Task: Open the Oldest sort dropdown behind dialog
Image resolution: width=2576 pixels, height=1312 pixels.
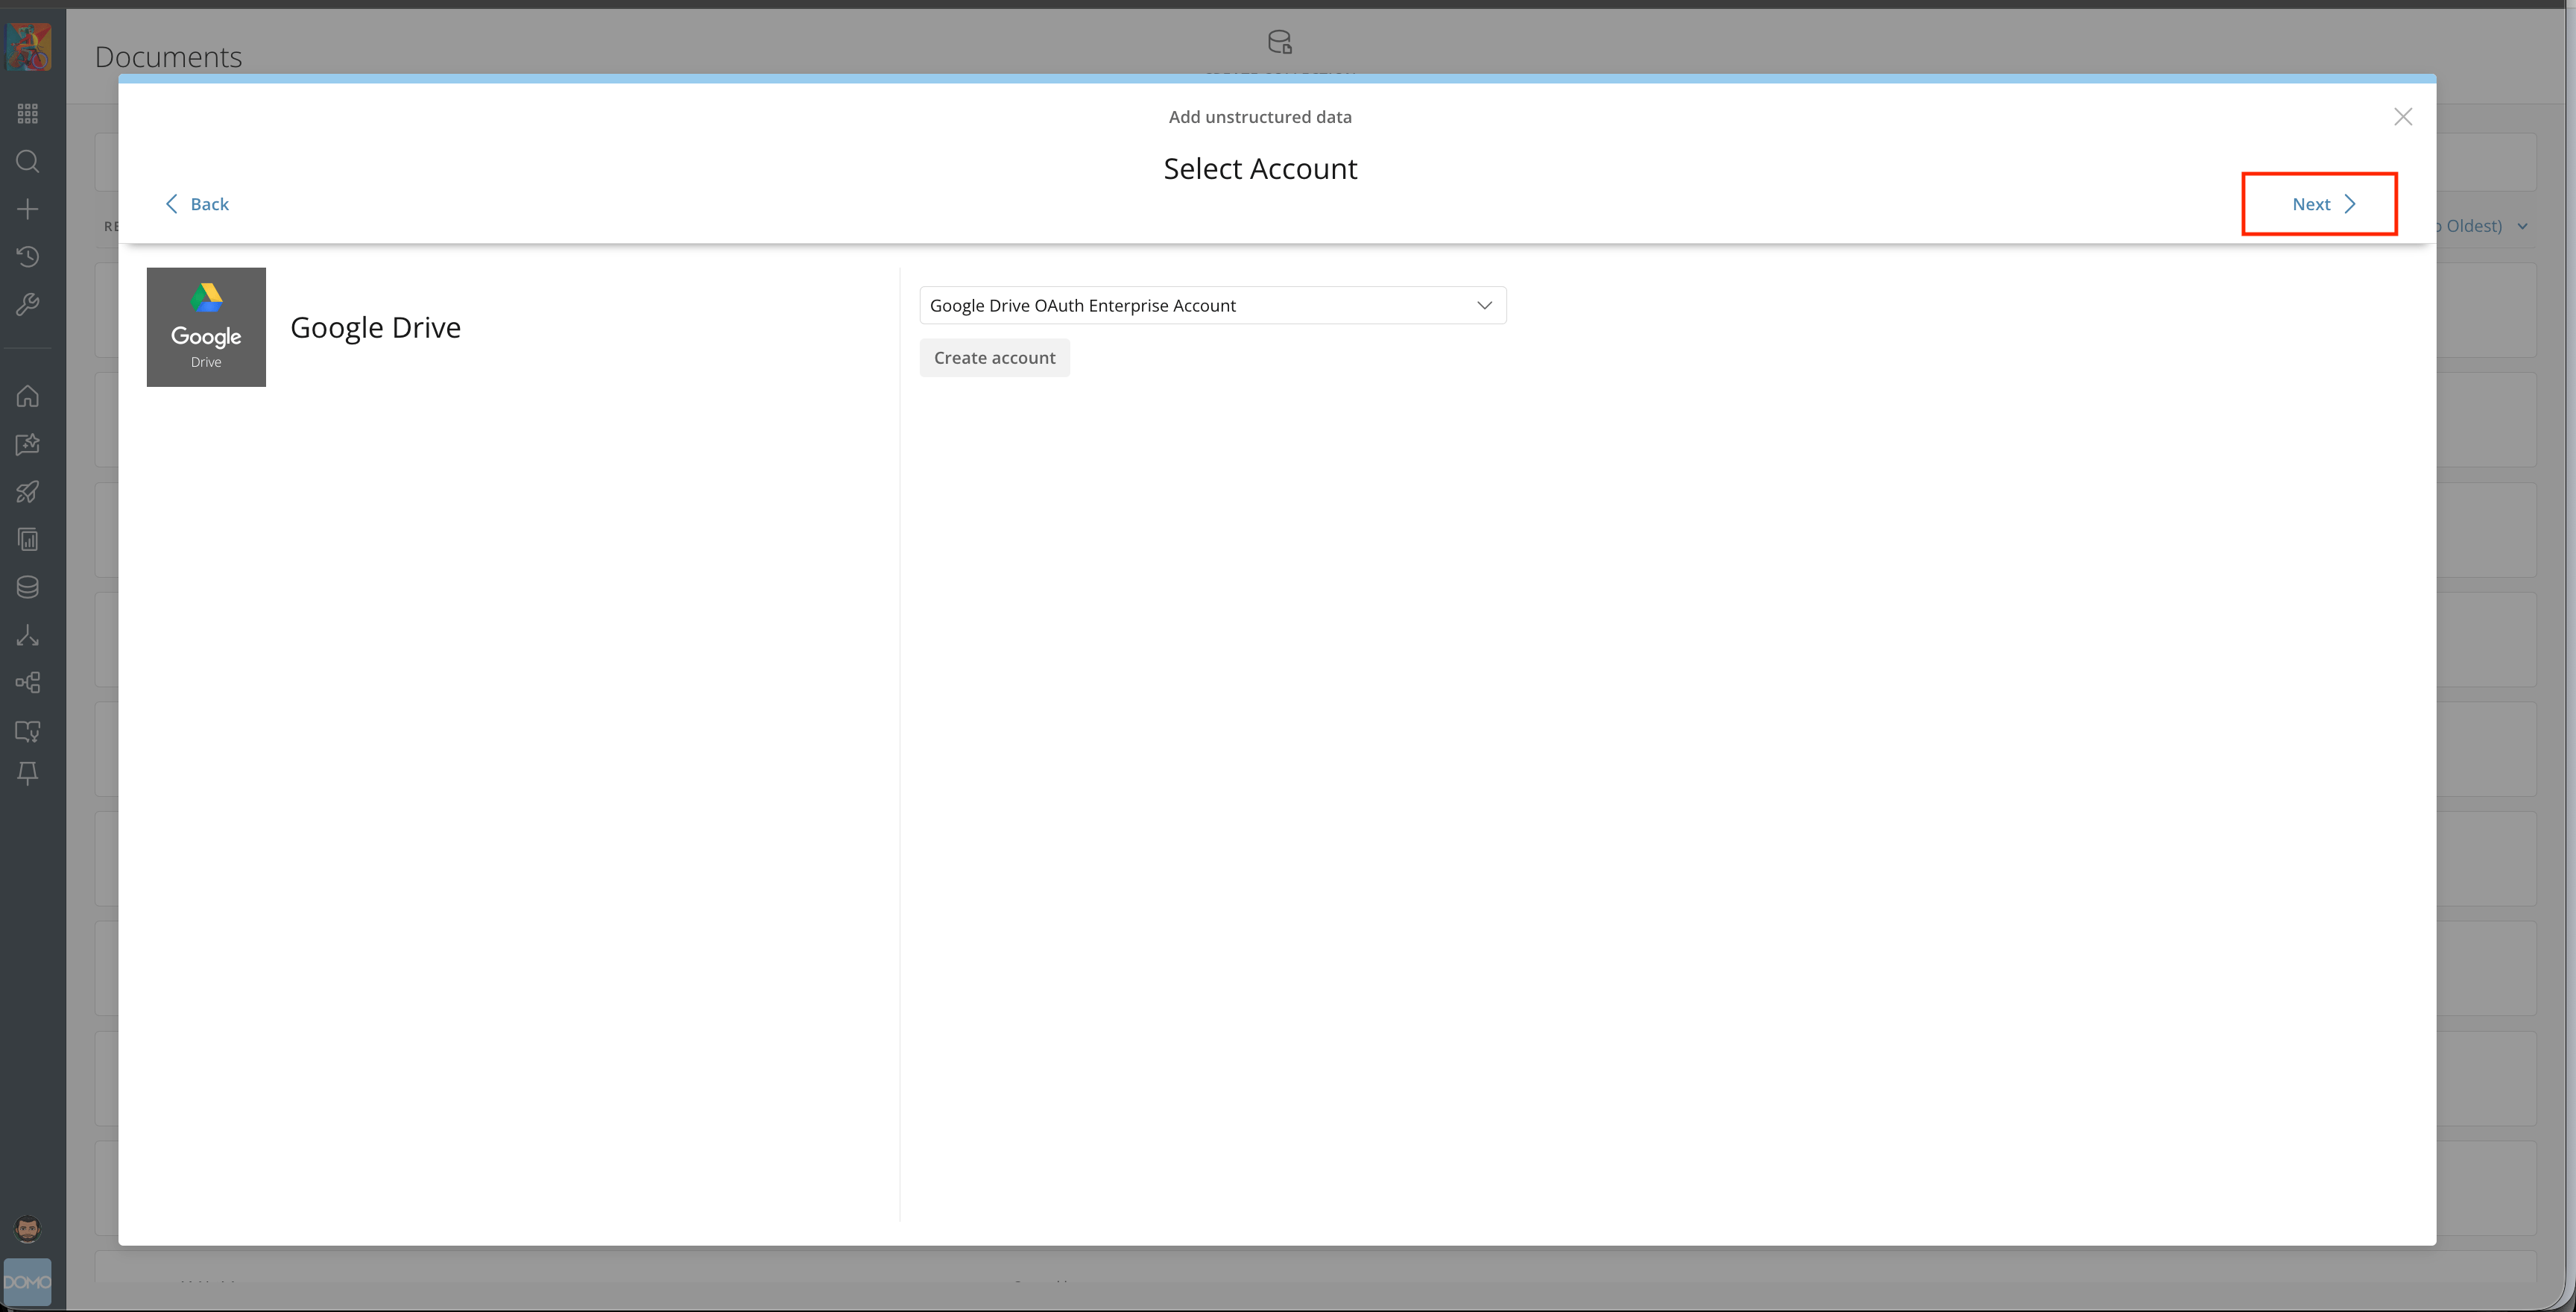Action: [2484, 226]
